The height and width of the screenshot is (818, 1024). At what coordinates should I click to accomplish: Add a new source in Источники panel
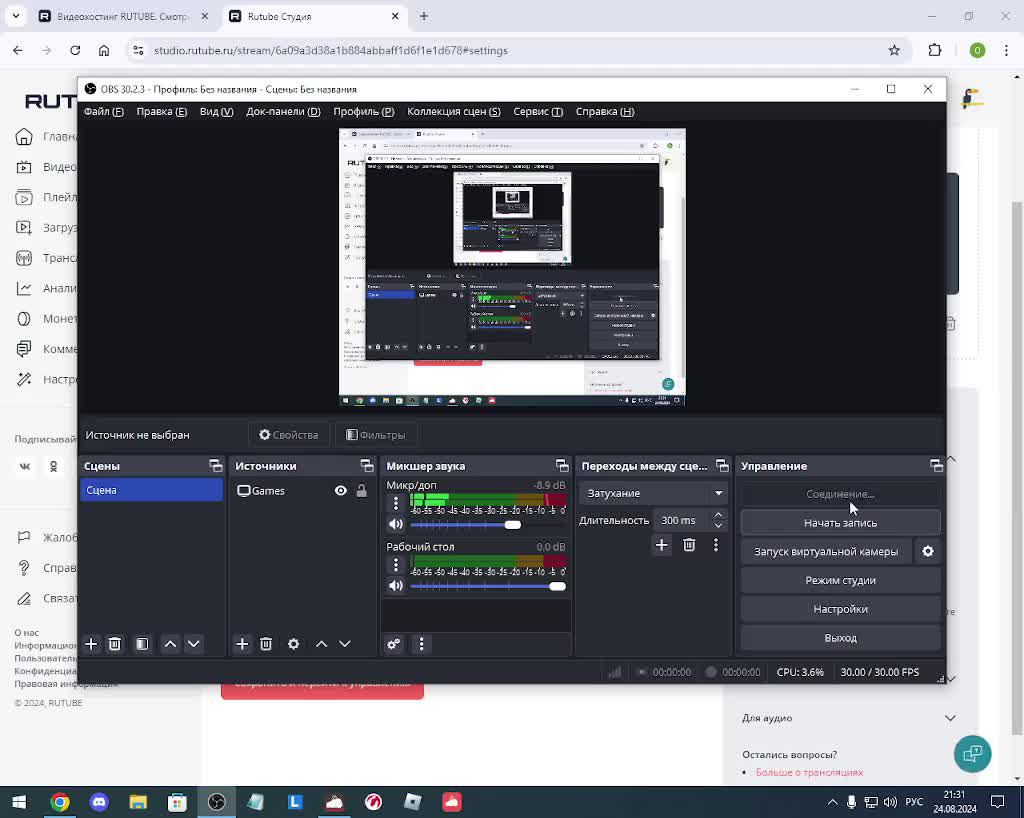pyautogui.click(x=242, y=644)
